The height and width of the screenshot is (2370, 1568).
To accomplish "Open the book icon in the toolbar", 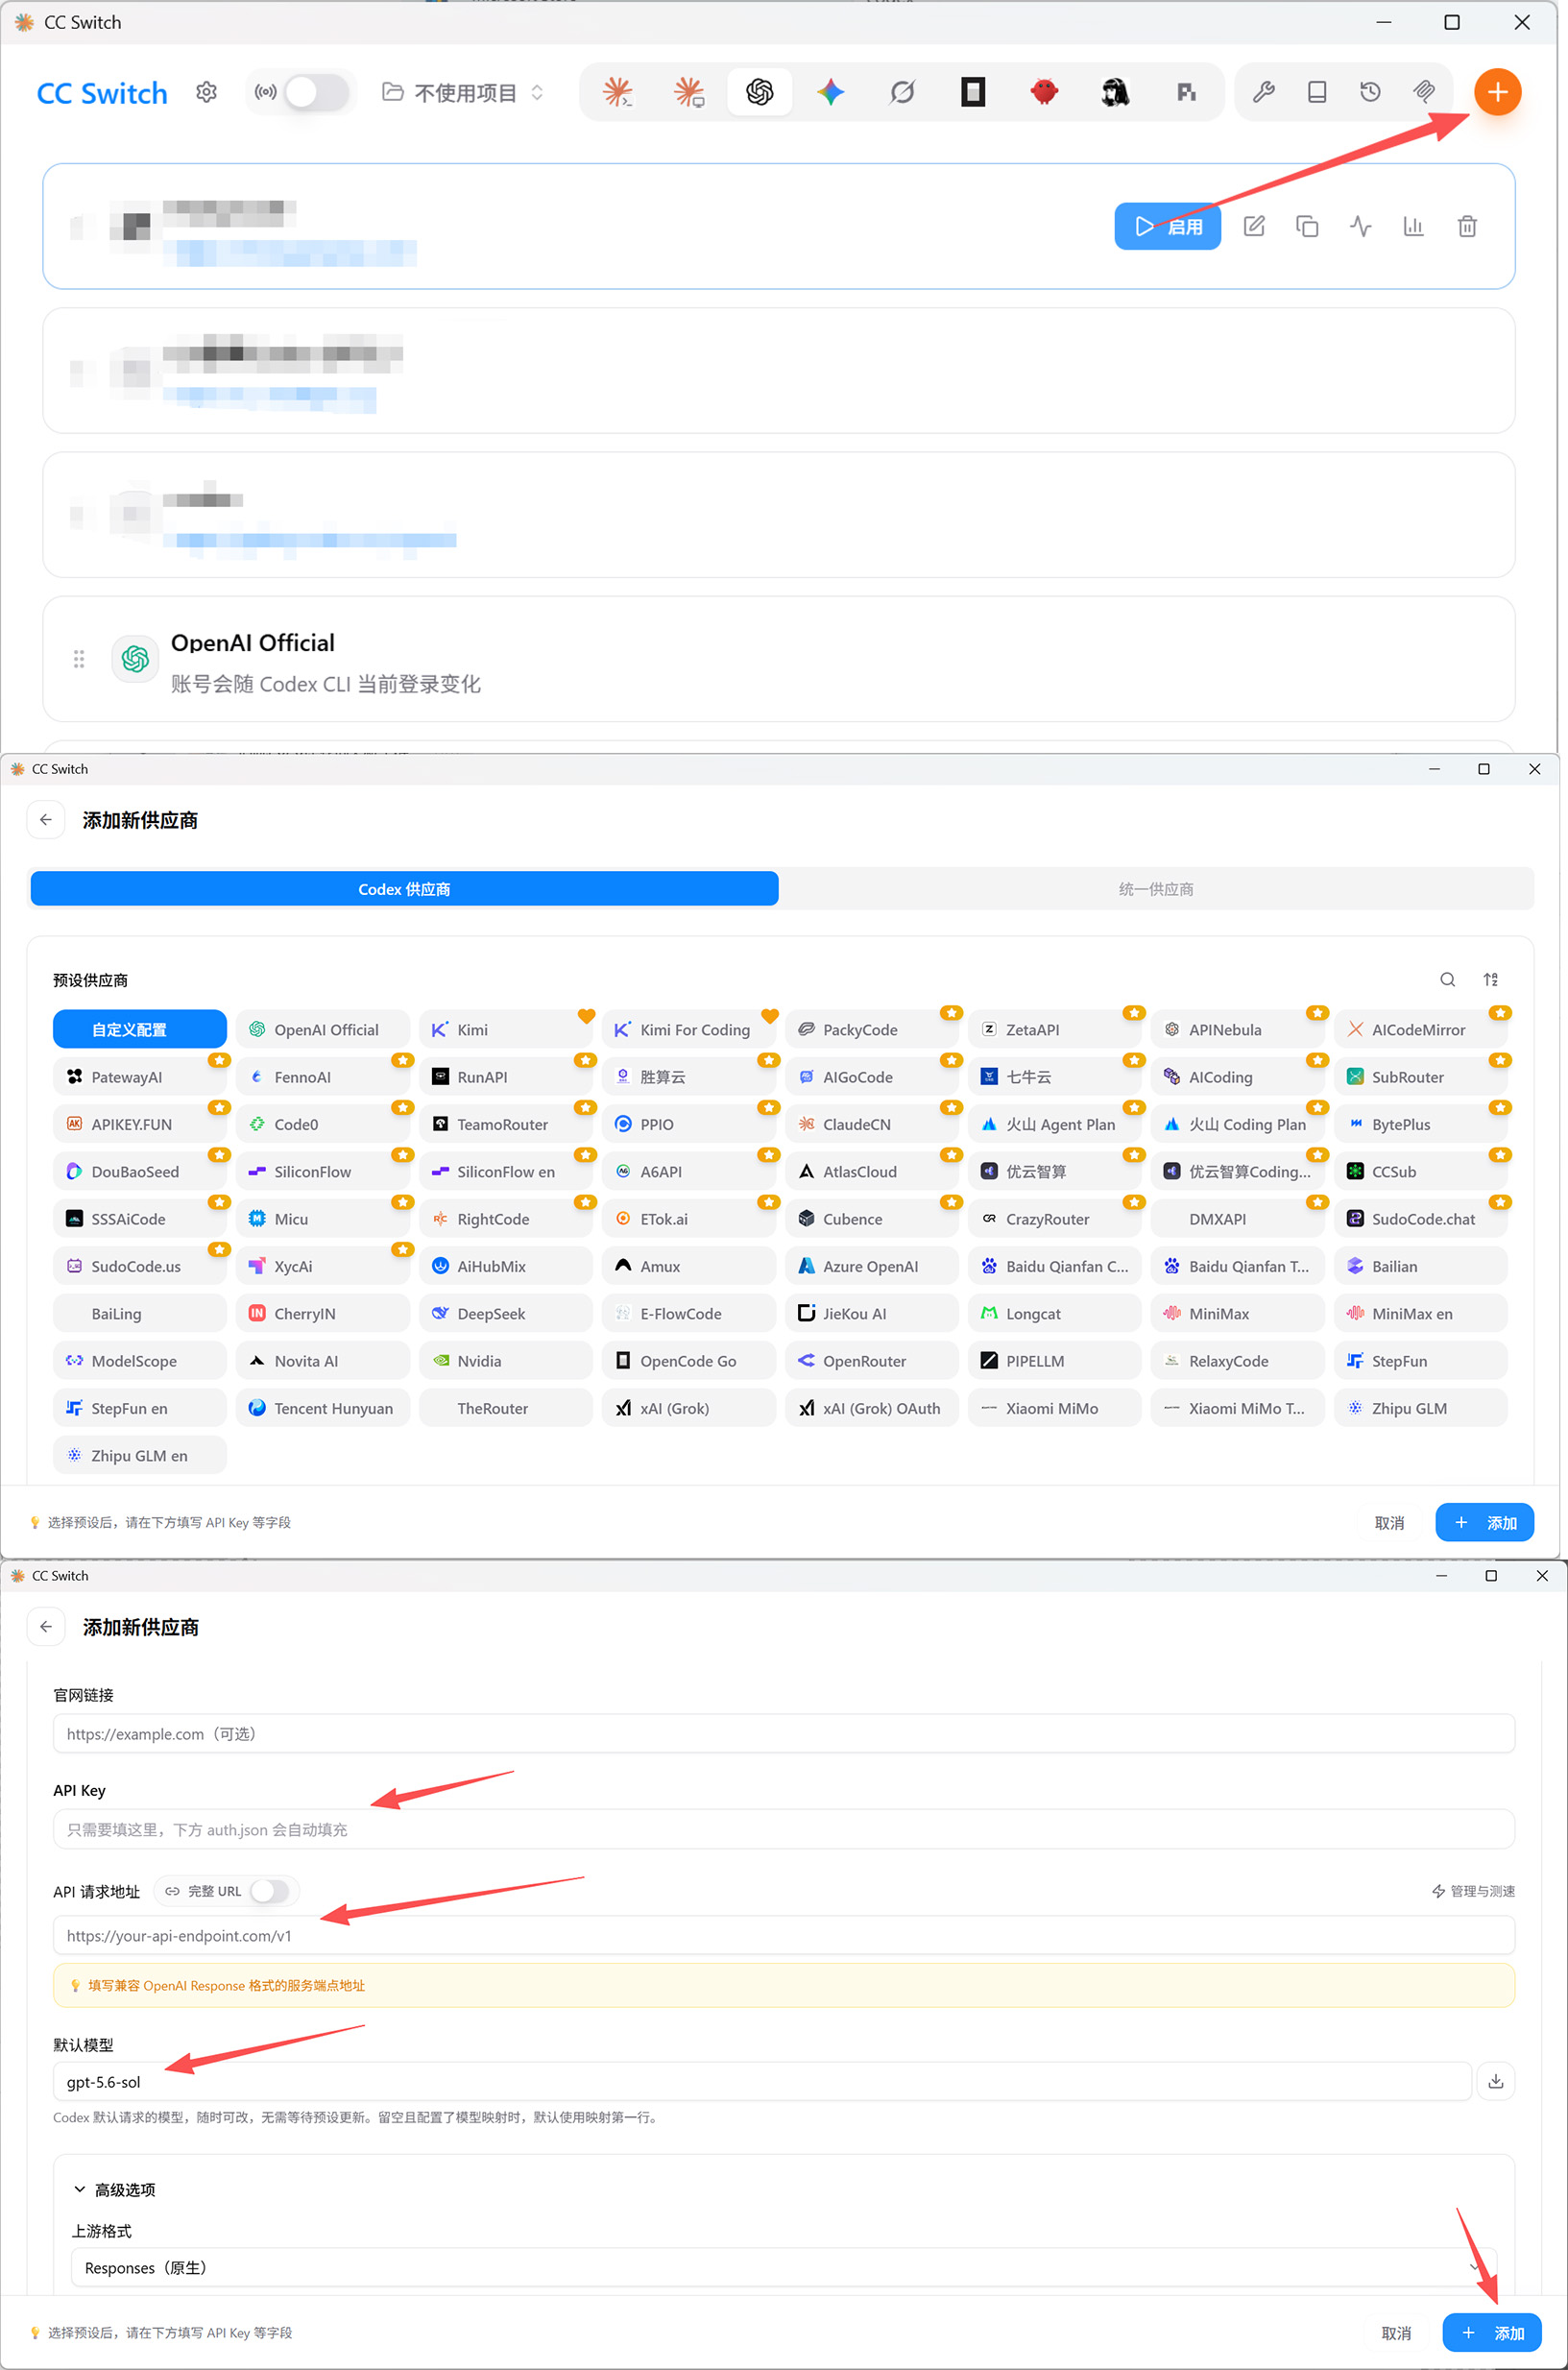I will 1317,93.
